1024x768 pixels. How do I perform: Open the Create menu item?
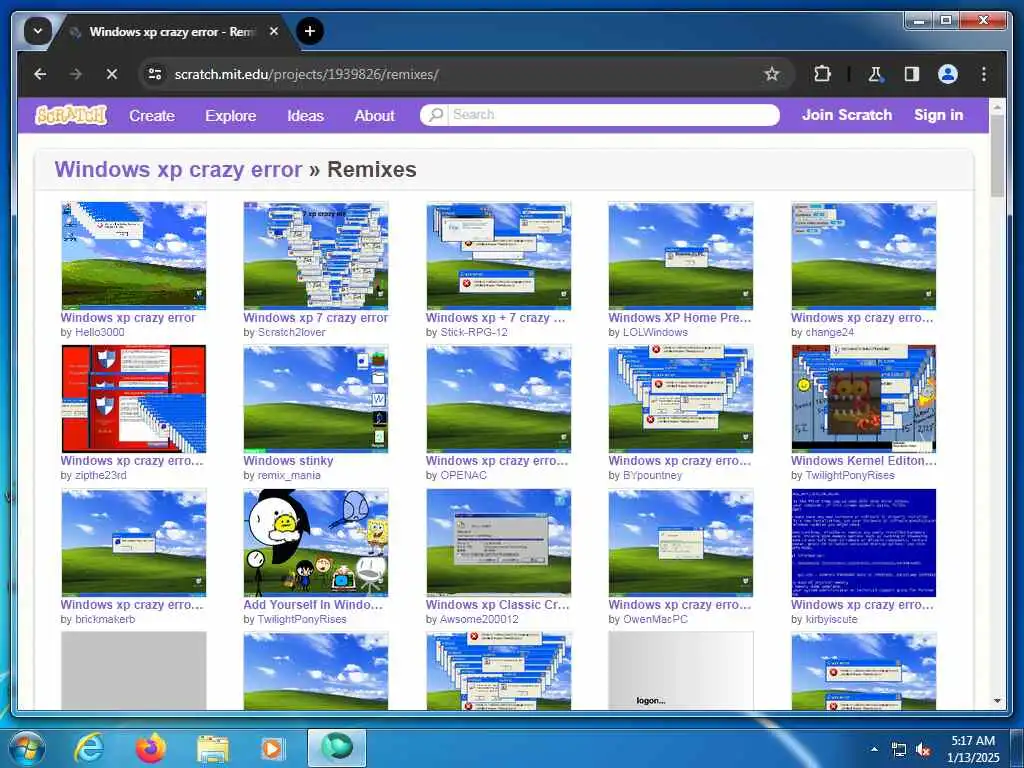pos(152,116)
